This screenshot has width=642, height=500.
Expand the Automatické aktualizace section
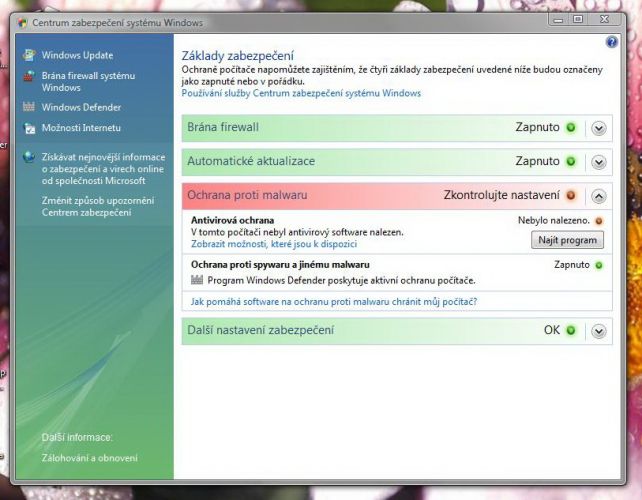coord(599,163)
